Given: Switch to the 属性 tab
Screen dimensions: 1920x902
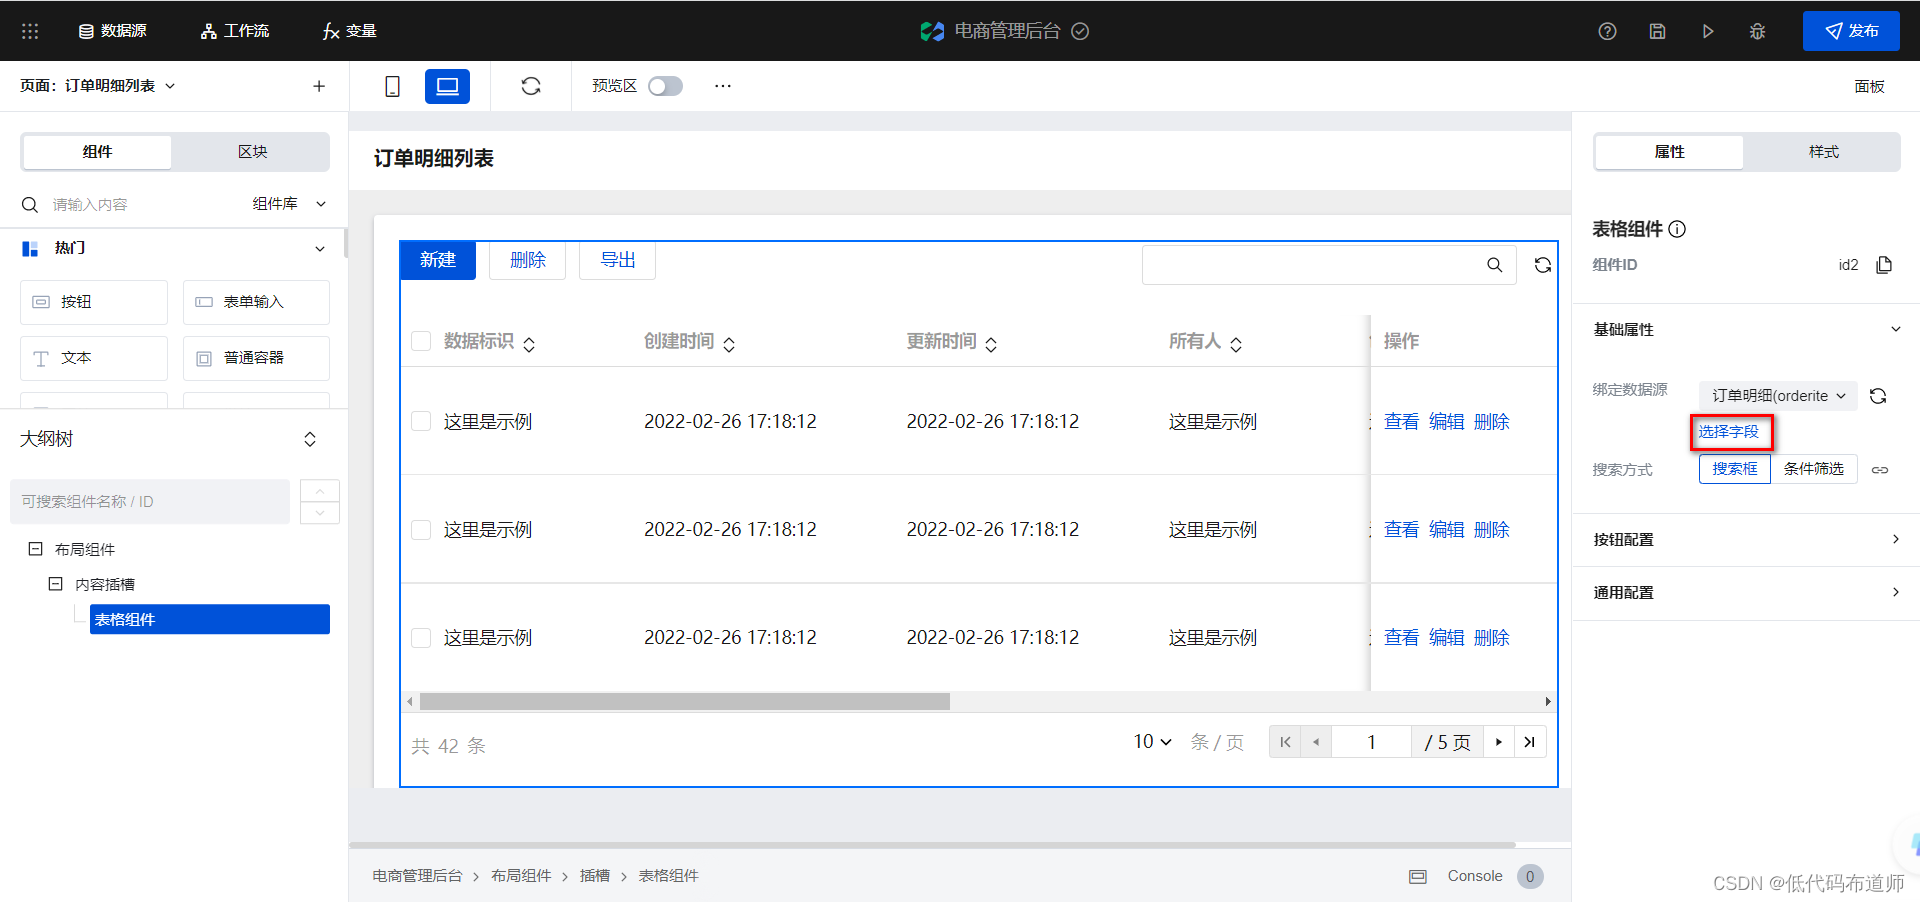Looking at the screenshot, I should [1669, 152].
